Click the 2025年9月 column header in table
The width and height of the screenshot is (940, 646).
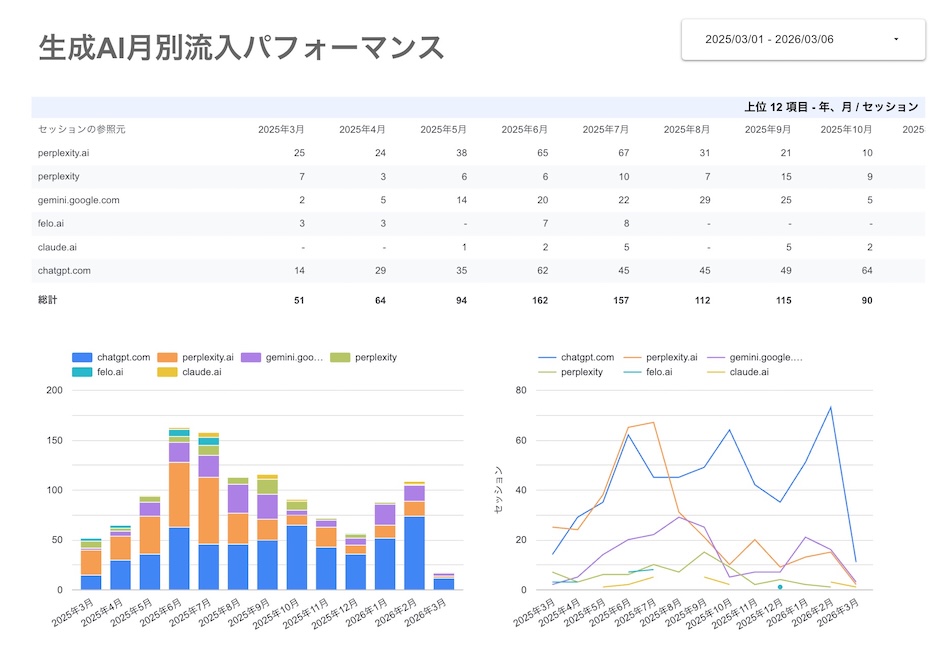[767, 129]
